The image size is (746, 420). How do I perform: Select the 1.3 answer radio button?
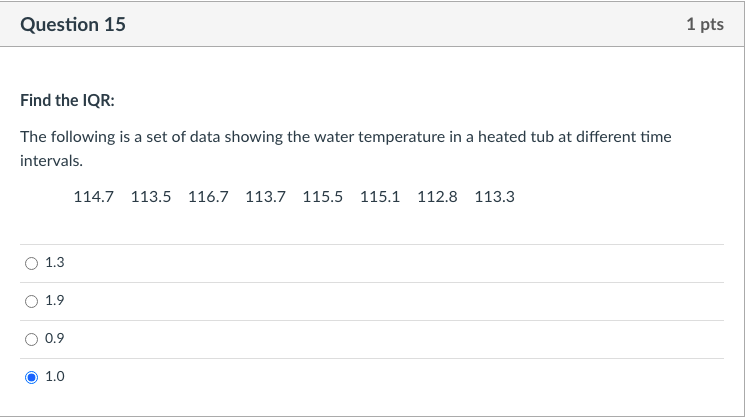pos(32,263)
